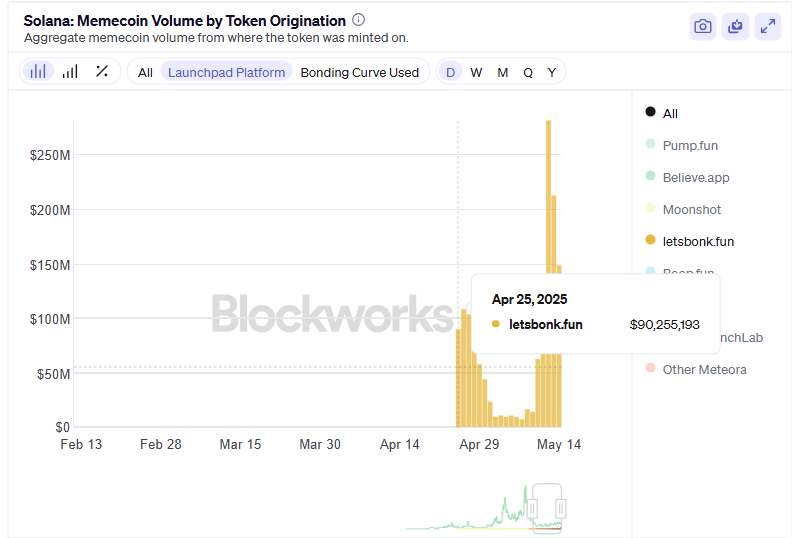
Task: Select the Launchpad Platform tab
Action: tap(226, 72)
